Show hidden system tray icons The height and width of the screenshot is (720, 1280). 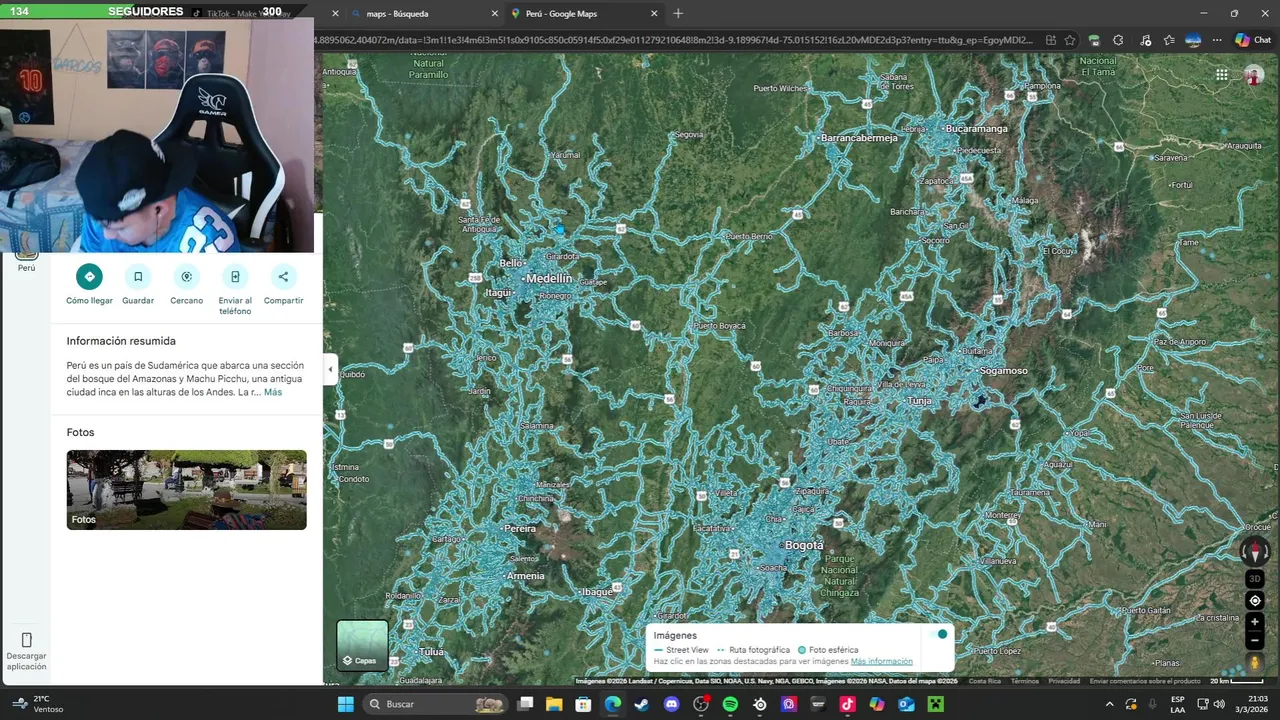[1109, 704]
